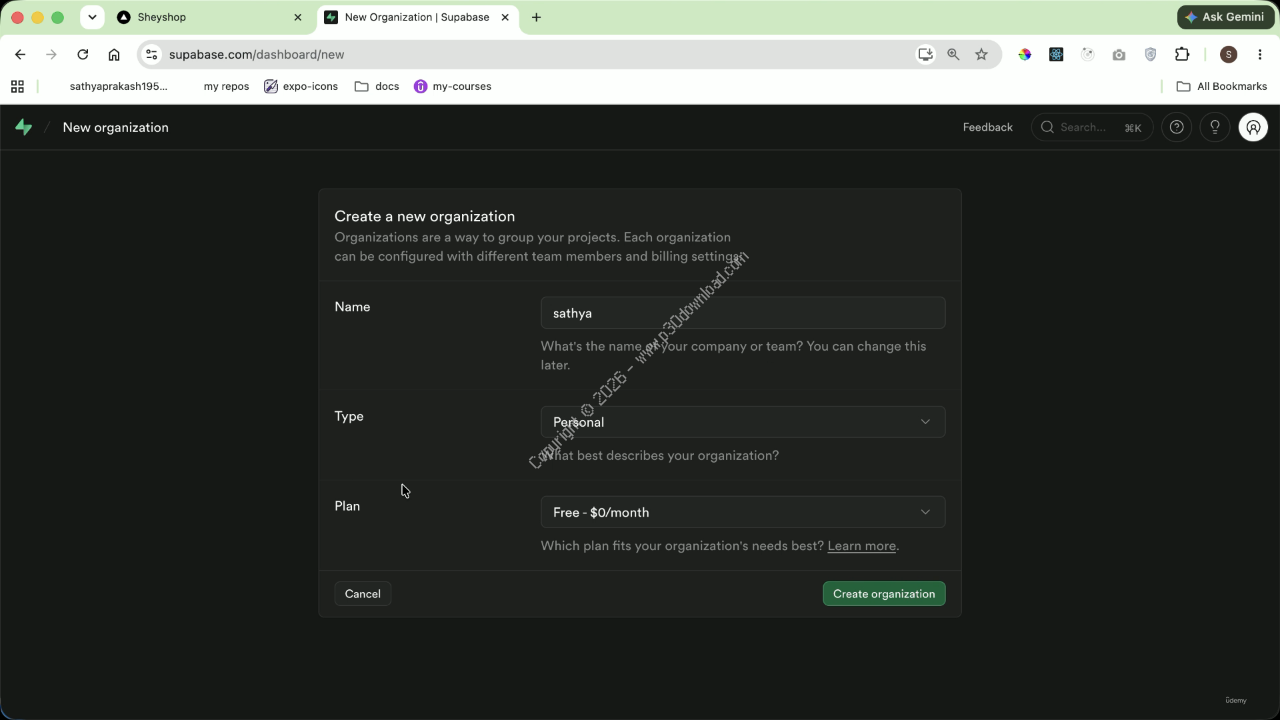The height and width of the screenshot is (720, 1280).
Task: Reload the Supabase page
Action: click(x=83, y=55)
